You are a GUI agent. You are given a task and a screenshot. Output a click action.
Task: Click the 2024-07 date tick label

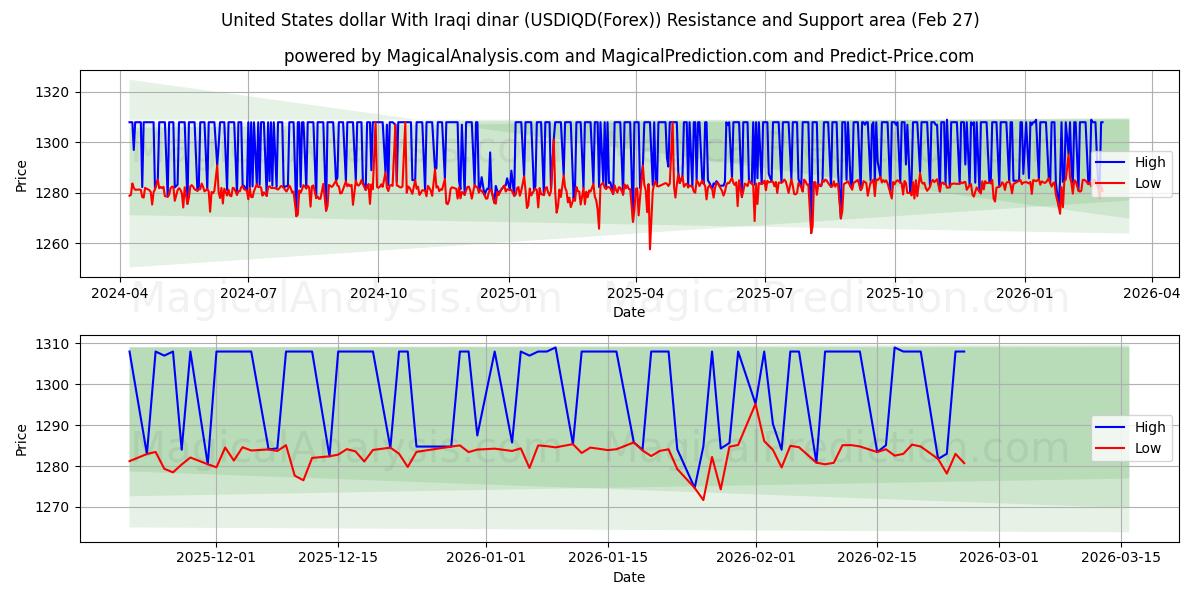pyautogui.click(x=248, y=293)
